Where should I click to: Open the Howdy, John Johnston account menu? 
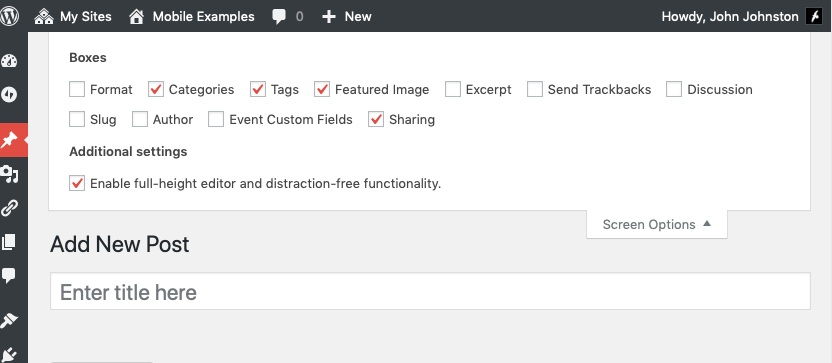(x=742, y=16)
